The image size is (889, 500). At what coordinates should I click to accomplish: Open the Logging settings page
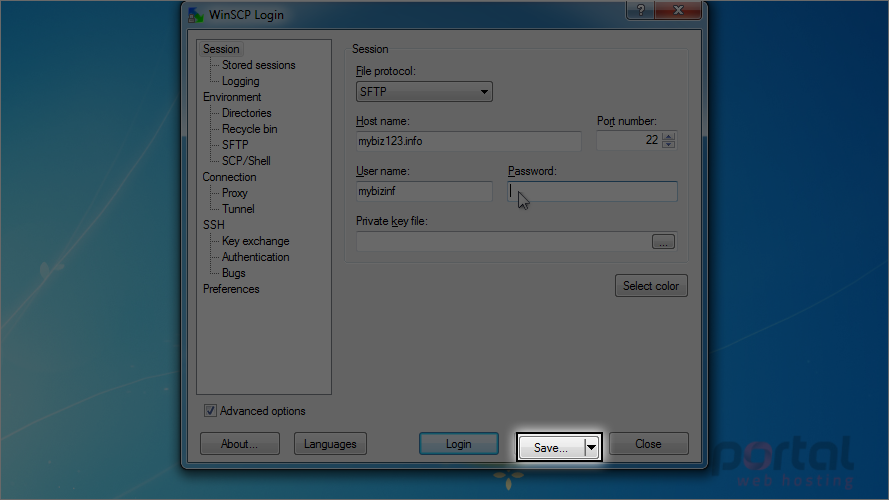[240, 81]
